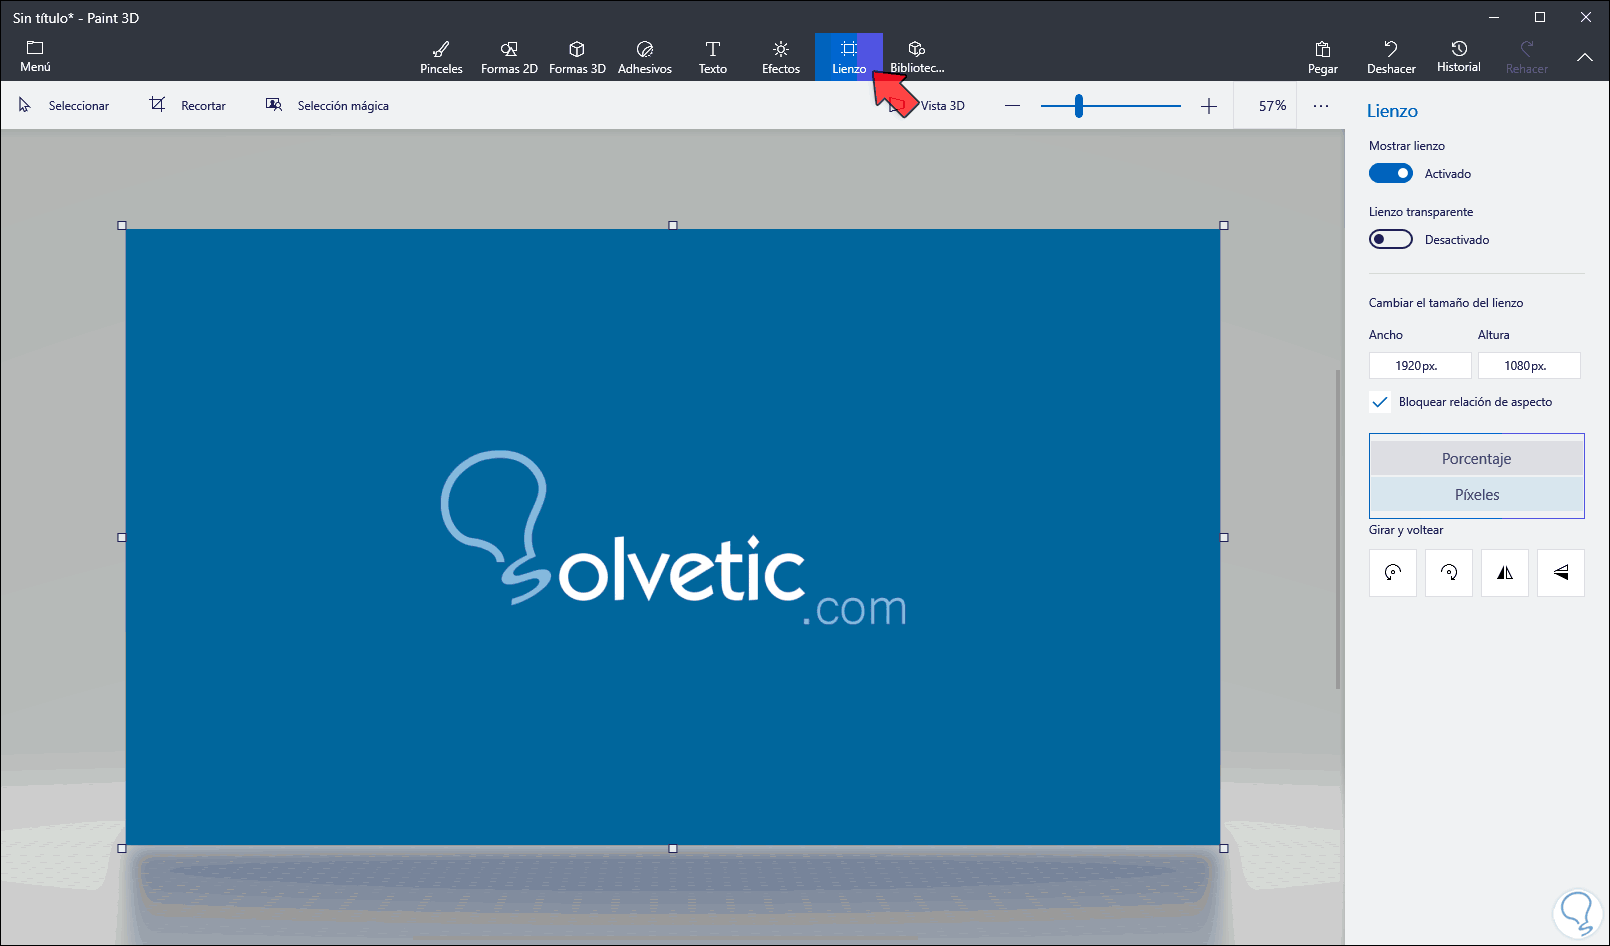Screen dimensions: 1610x946
Task: Flip the canvas horizontally
Action: pyautogui.click(x=1505, y=573)
